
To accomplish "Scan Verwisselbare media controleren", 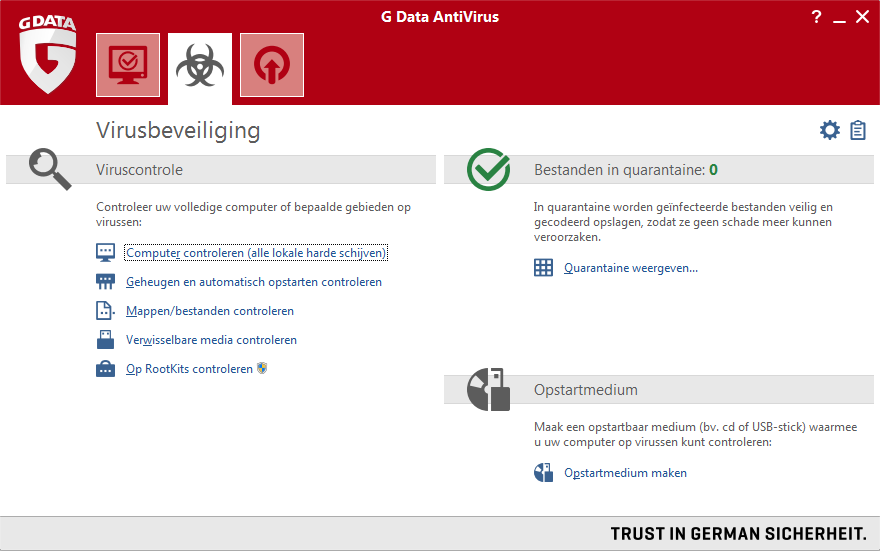I will (211, 340).
